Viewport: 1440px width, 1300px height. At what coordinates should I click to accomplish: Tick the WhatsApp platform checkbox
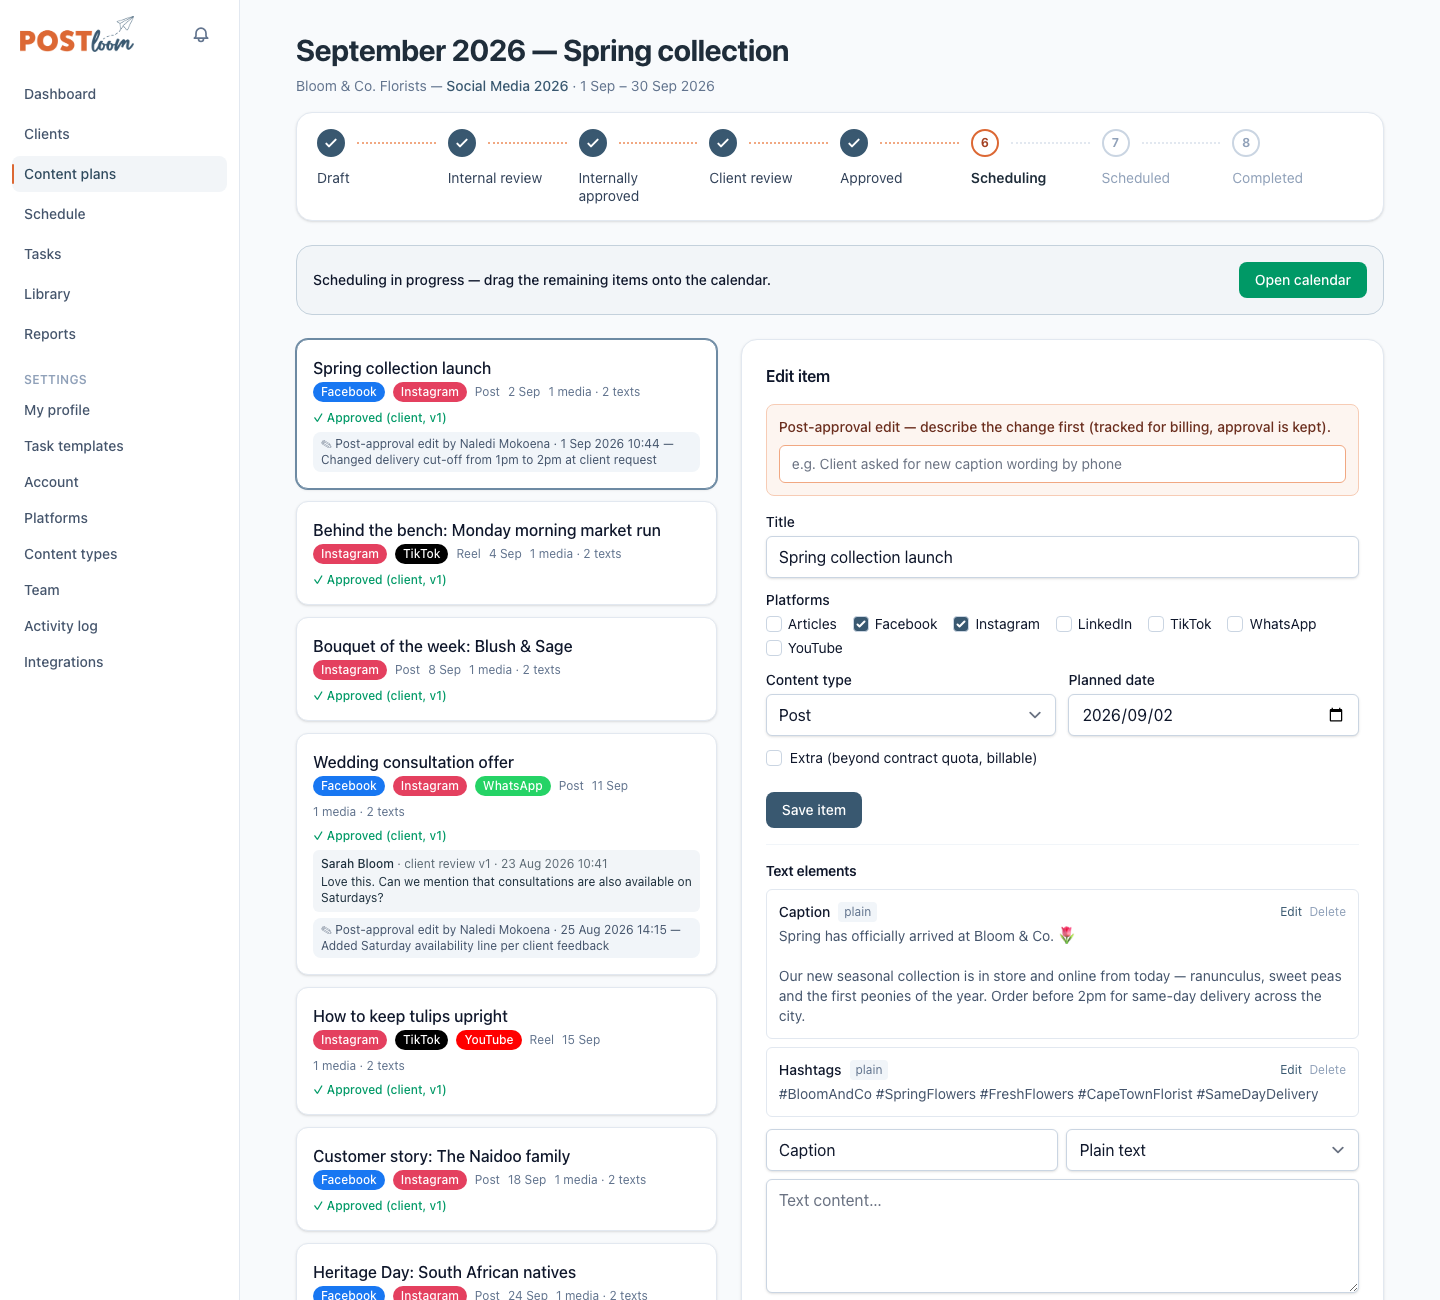[x=1235, y=624]
